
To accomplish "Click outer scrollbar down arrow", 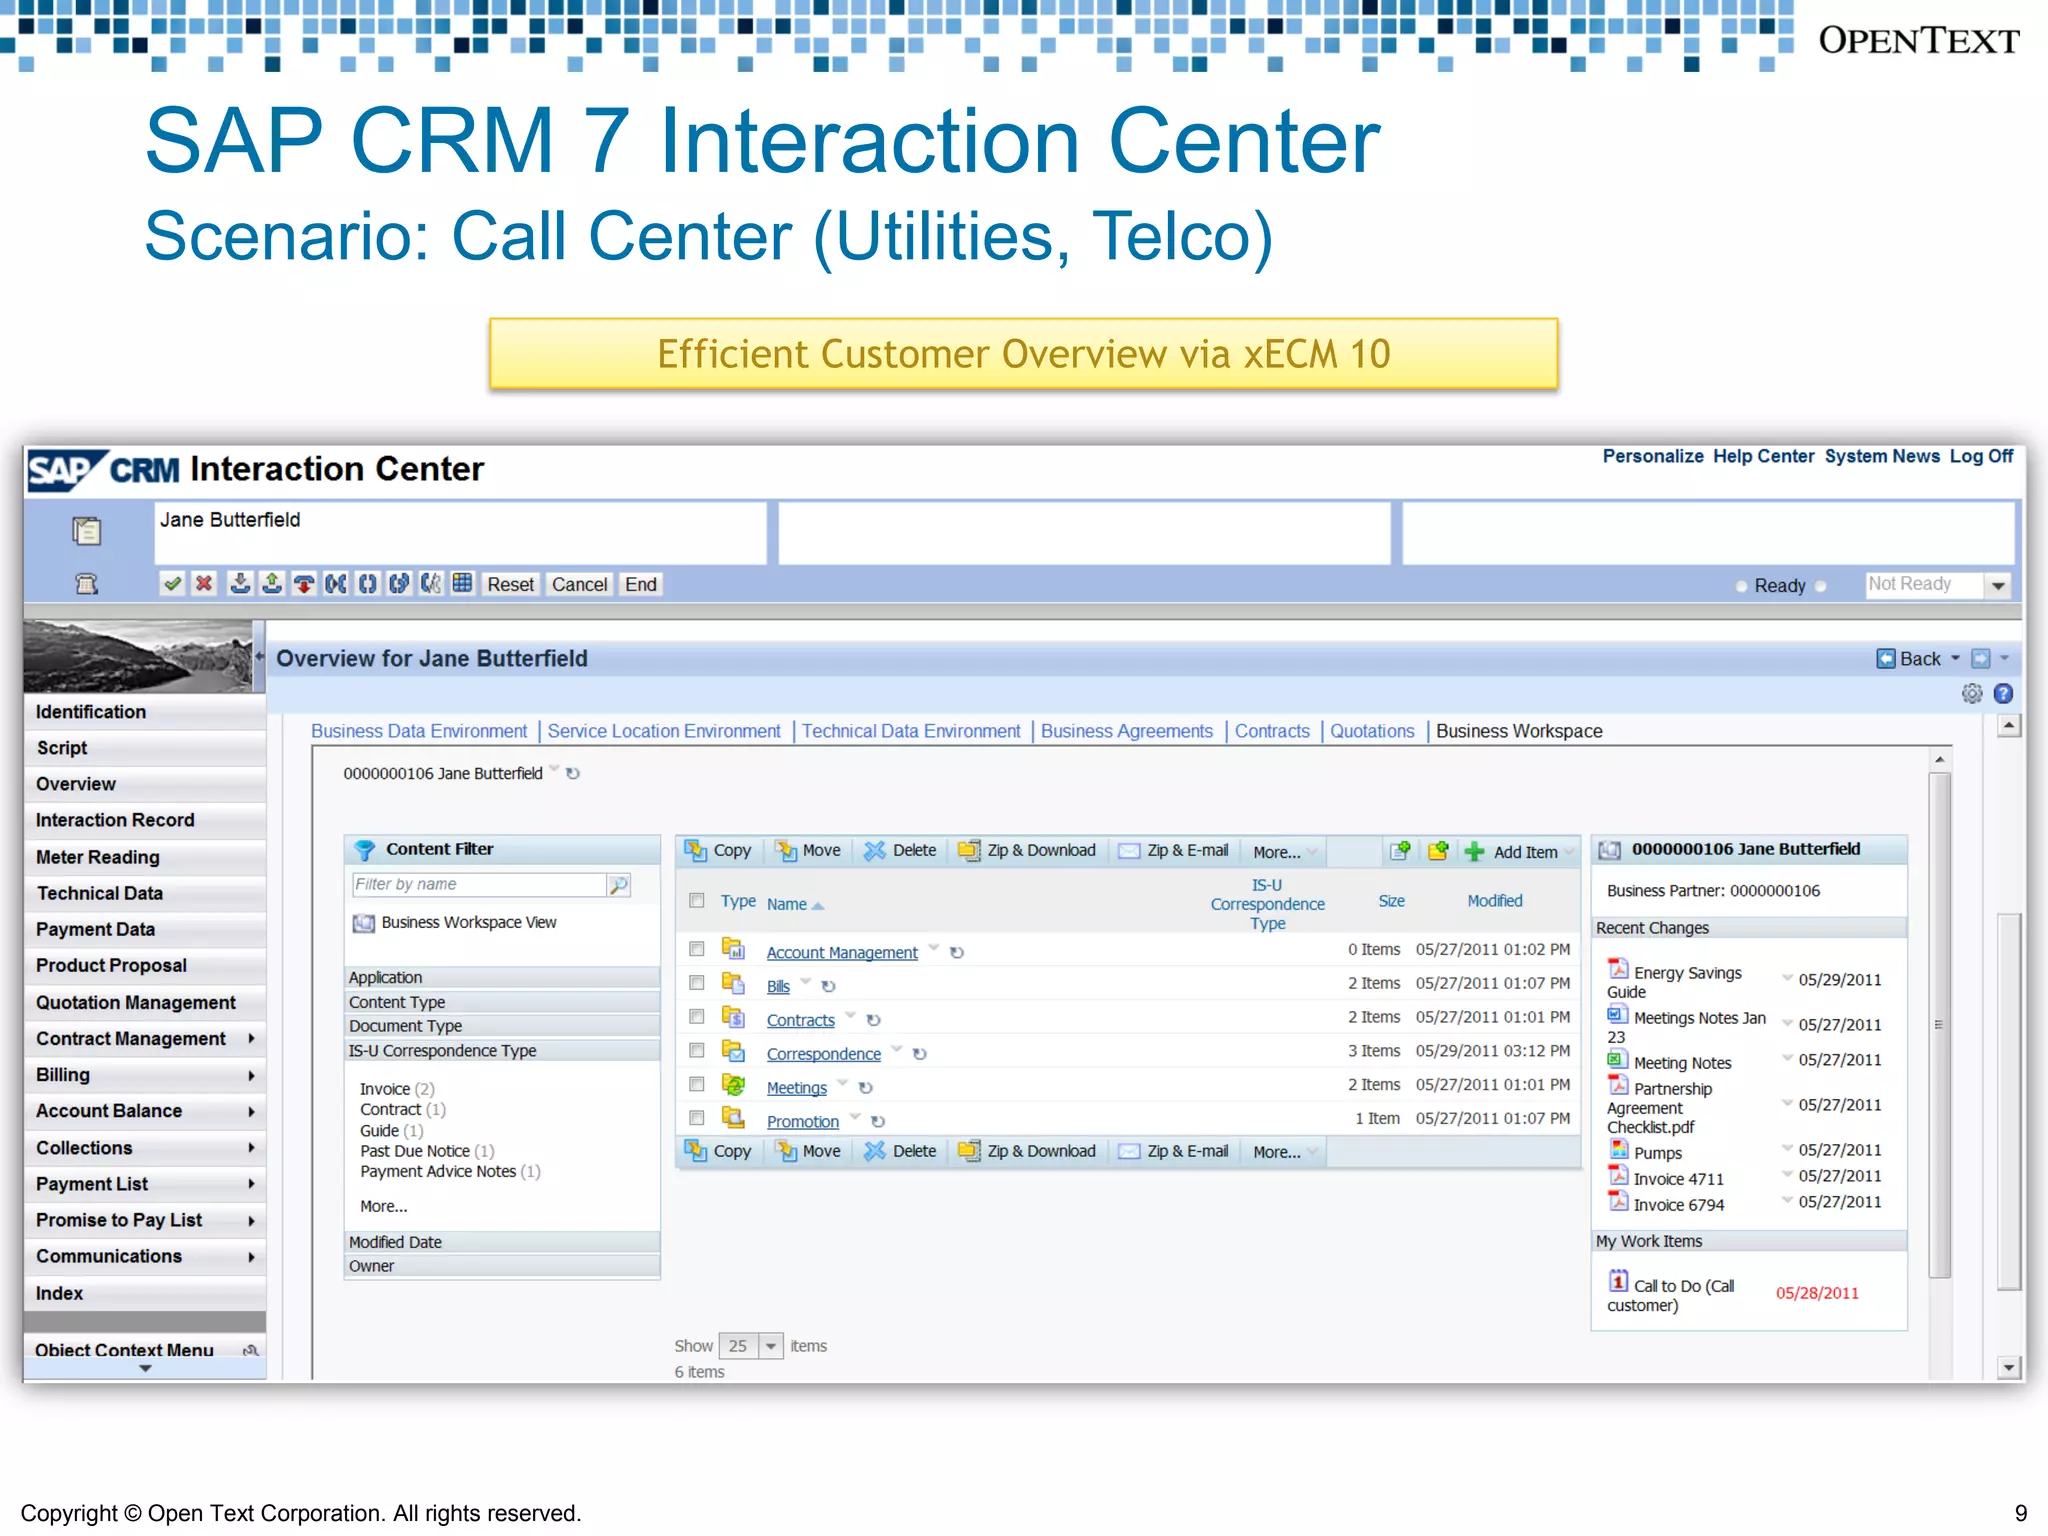I will [2009, 1367].
